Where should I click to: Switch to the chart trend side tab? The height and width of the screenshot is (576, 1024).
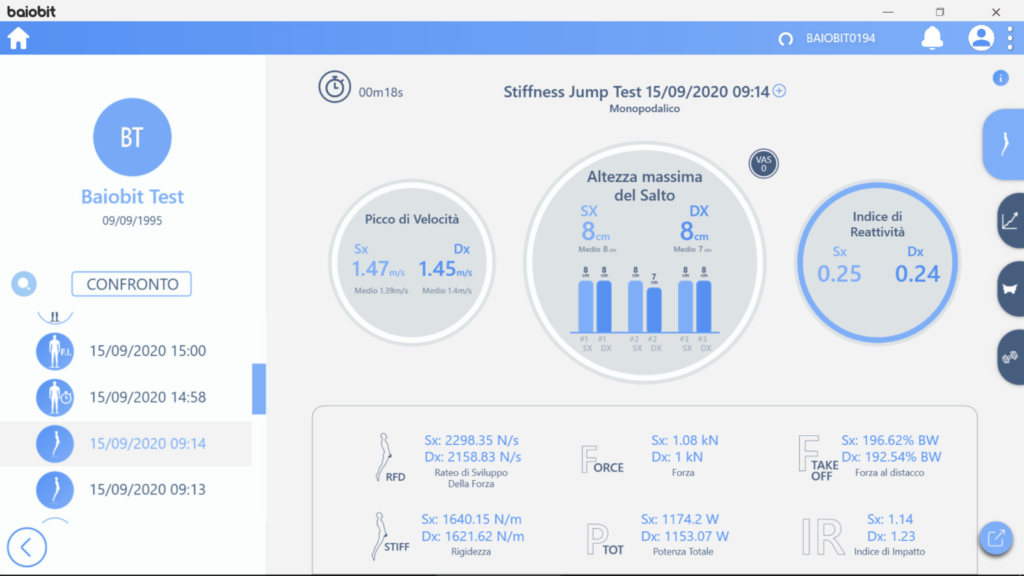1010,221
